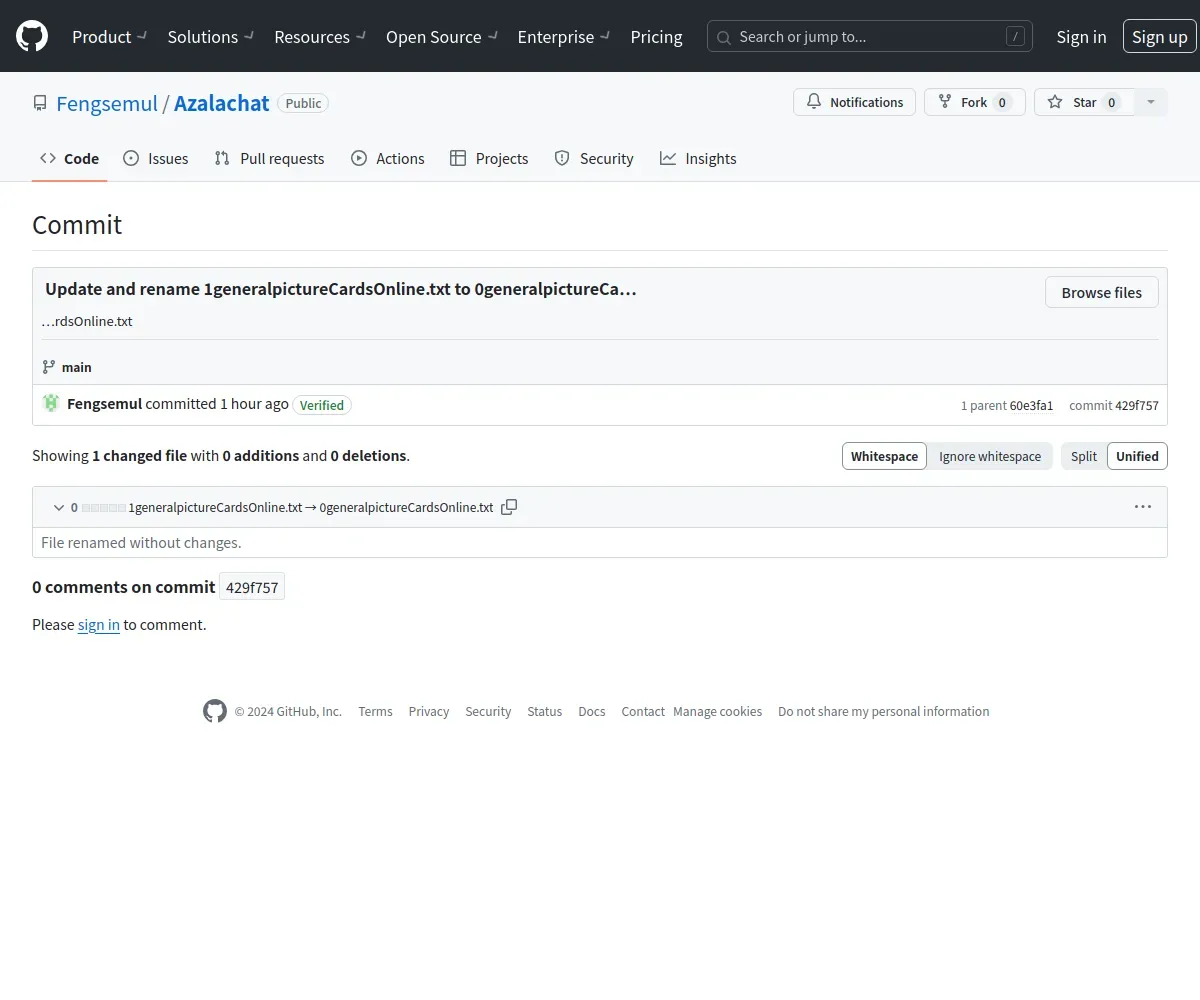
Task: Open the Product menu
Action: (x=110, y=37)
